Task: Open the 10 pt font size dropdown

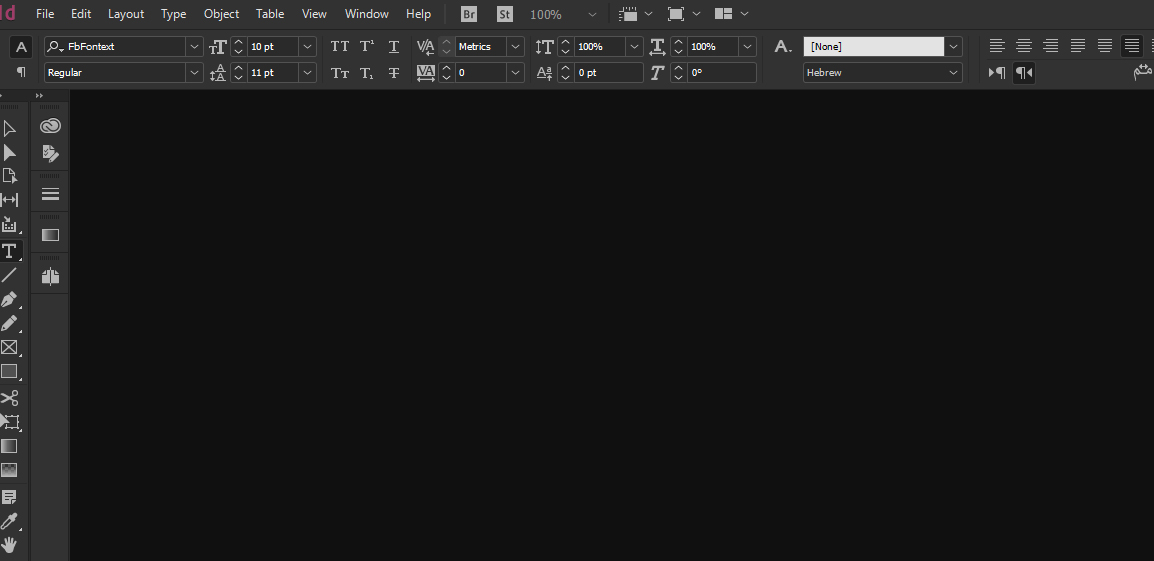Action: tap(308, 46)
